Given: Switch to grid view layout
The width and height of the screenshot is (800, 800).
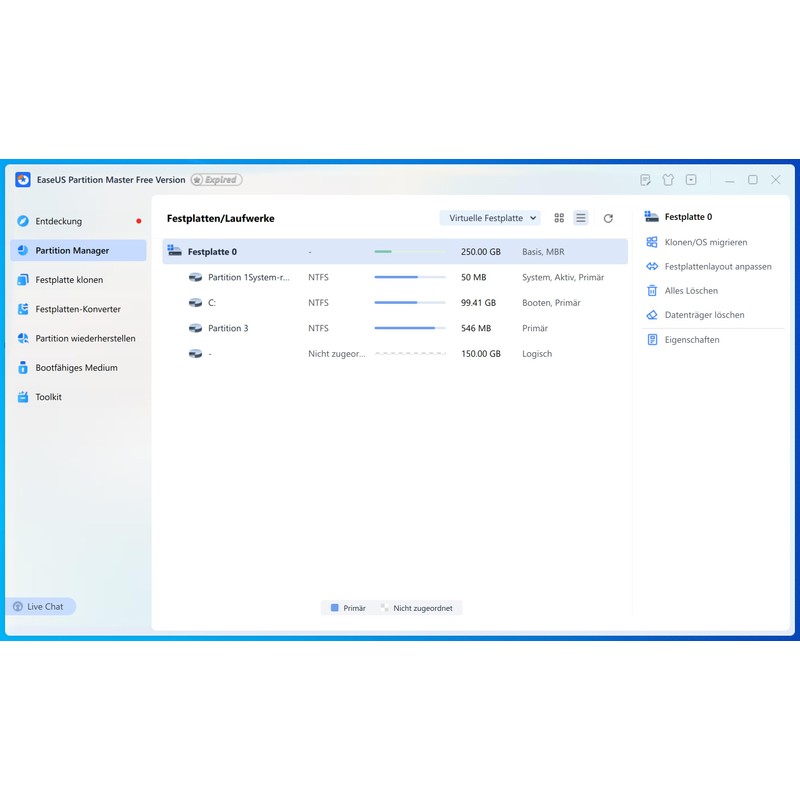Looking at the screenshot, I should click(559, 218).
